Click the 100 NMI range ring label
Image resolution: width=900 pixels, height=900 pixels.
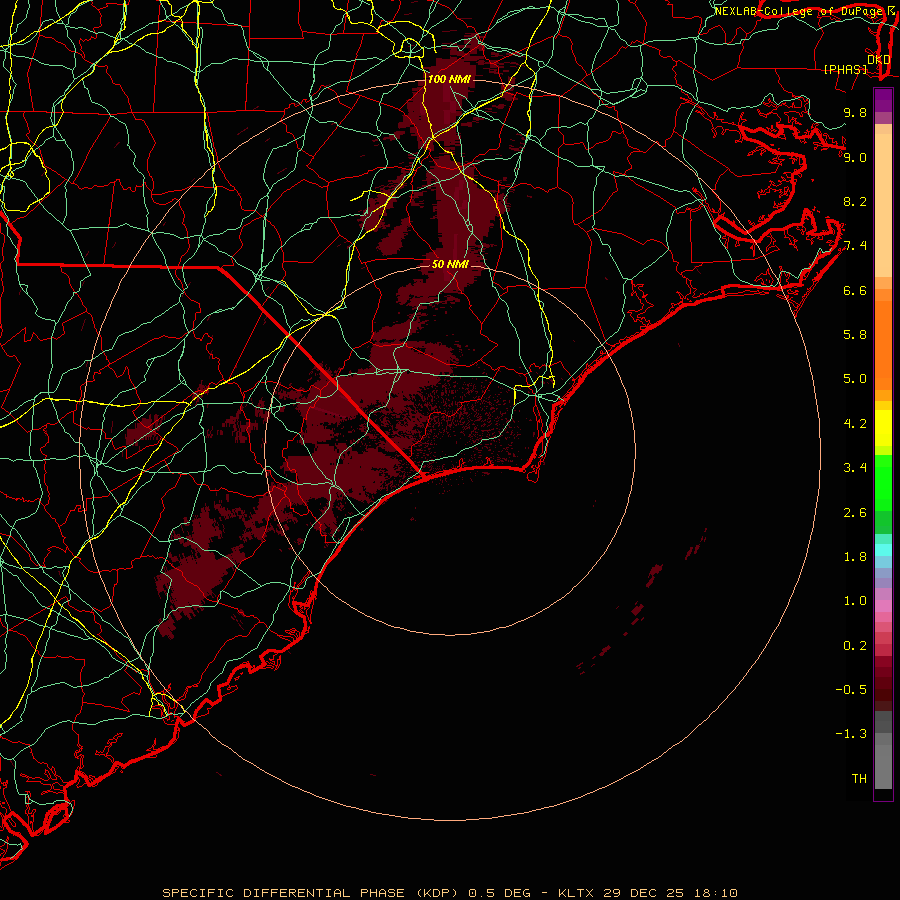coord(449,79)
